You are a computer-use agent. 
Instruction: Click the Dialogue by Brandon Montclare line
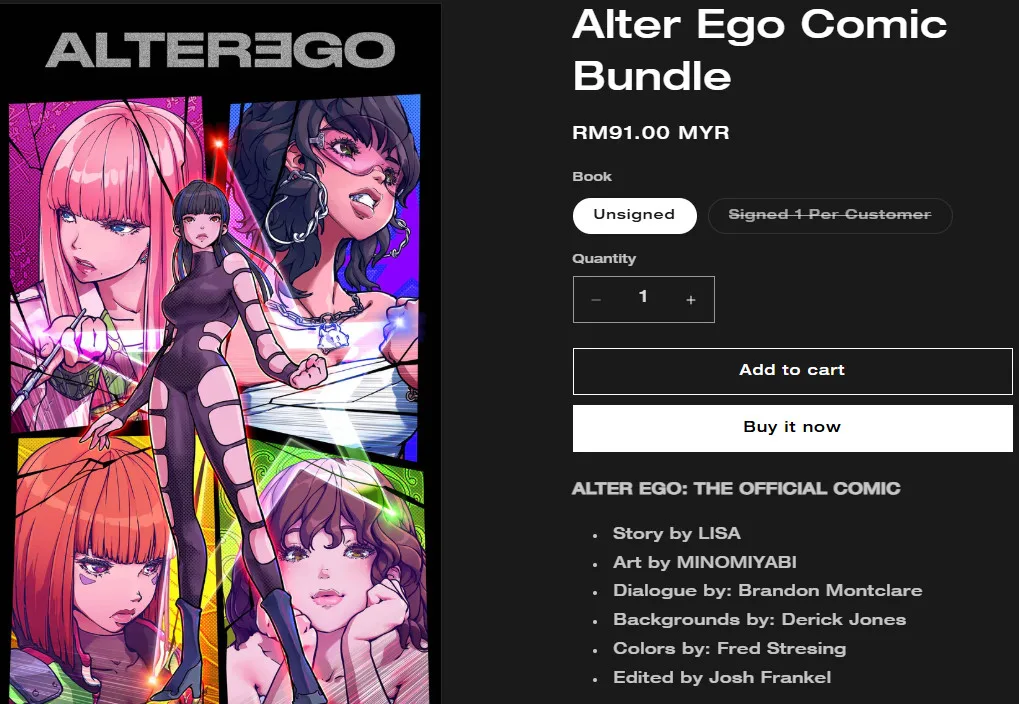pos(767,590)
